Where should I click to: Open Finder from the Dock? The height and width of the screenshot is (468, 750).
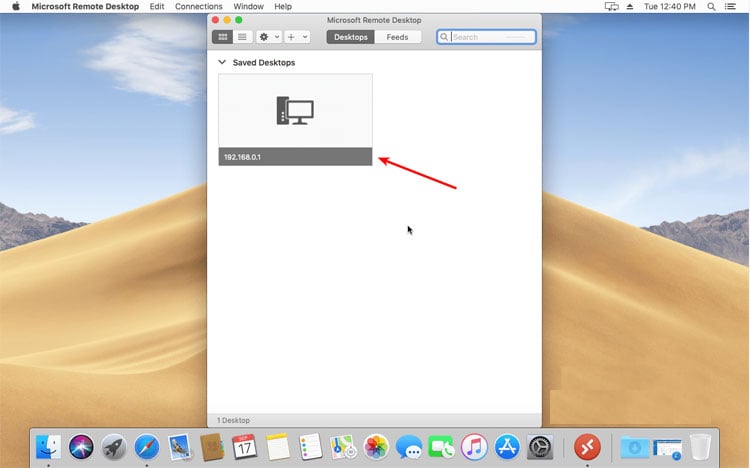(48, 447)
